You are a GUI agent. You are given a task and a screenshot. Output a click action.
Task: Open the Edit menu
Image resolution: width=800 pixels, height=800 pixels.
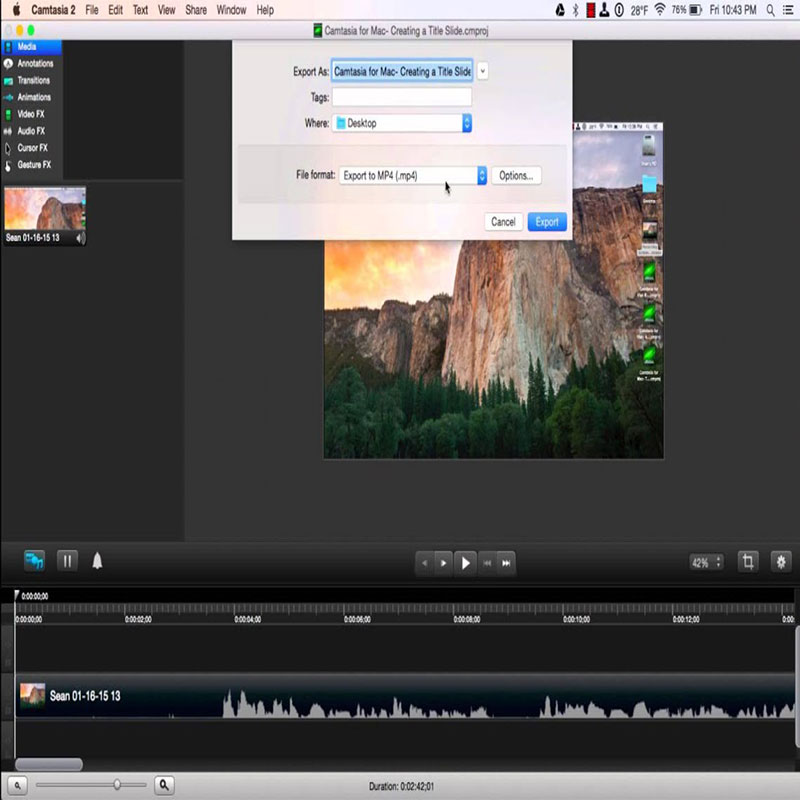pyautogui.click(x=115, y=10)
